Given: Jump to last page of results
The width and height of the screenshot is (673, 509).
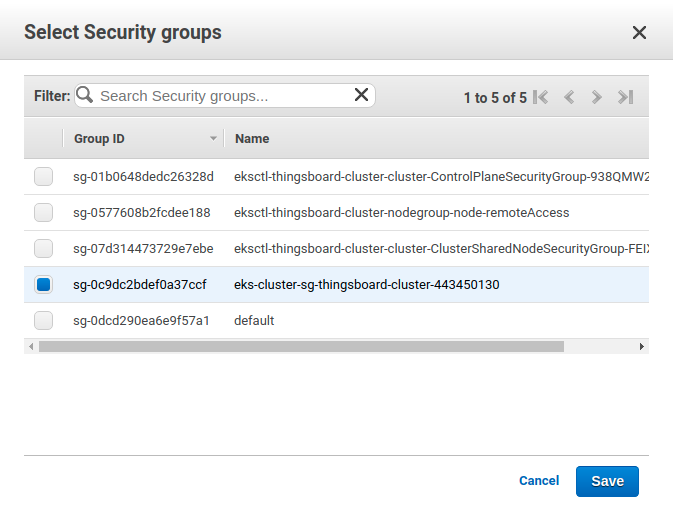Looking at the screenshot, I should coord(626,97).
